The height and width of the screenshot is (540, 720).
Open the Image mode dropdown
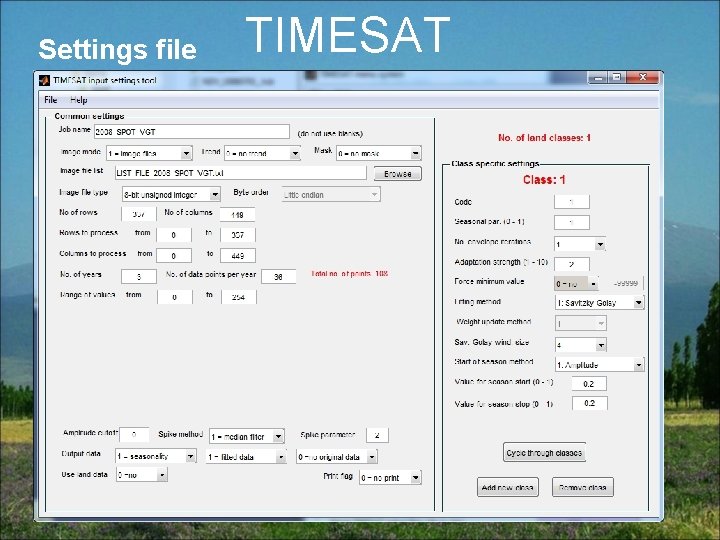(149, 153)
